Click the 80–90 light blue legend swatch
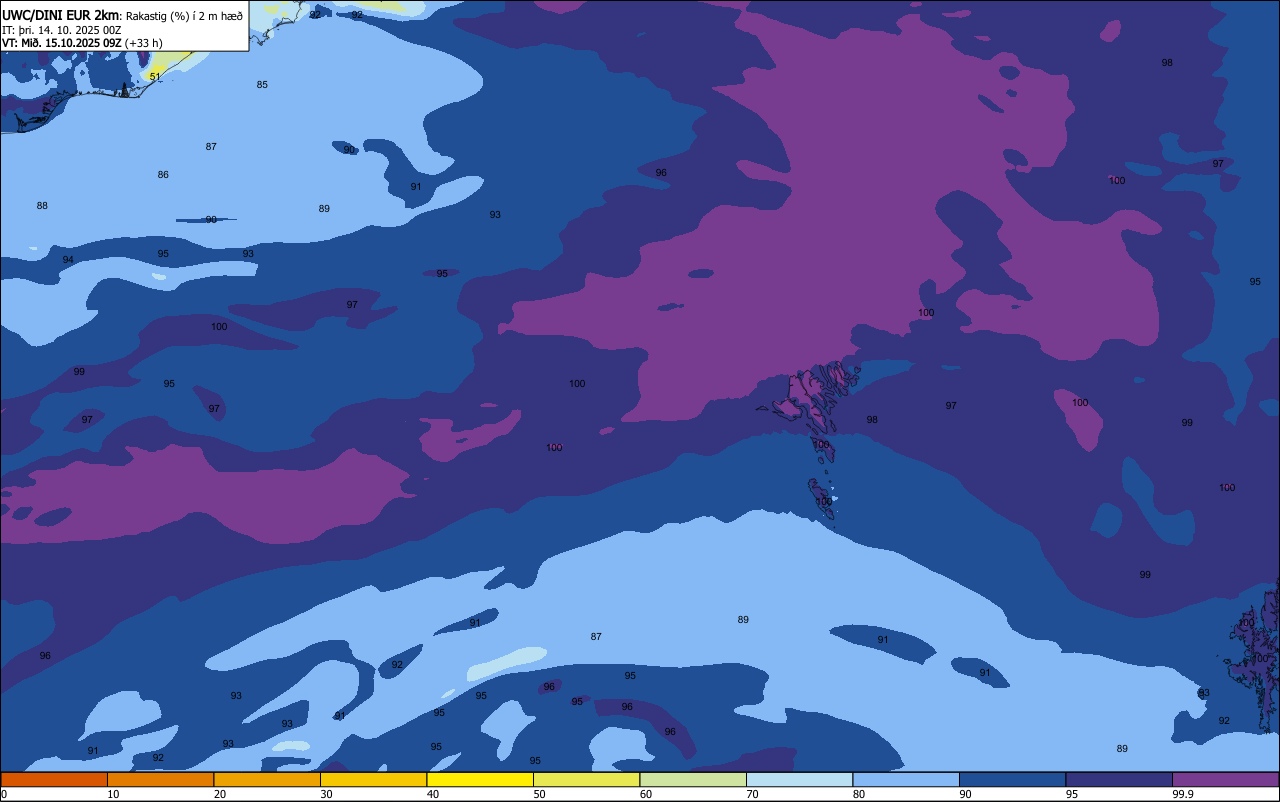1280x802 pixels. coord(906,779)
